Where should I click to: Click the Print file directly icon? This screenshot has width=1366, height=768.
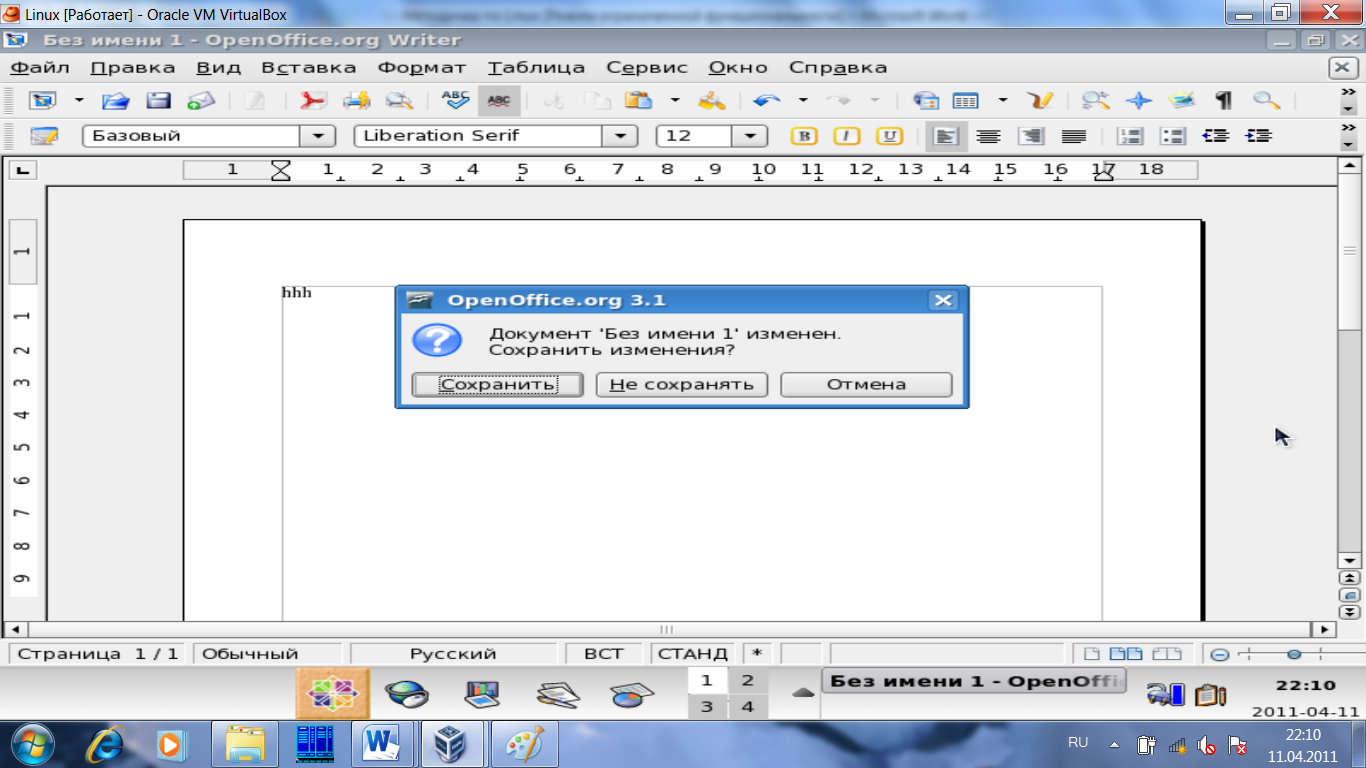[x=357, y=100]
